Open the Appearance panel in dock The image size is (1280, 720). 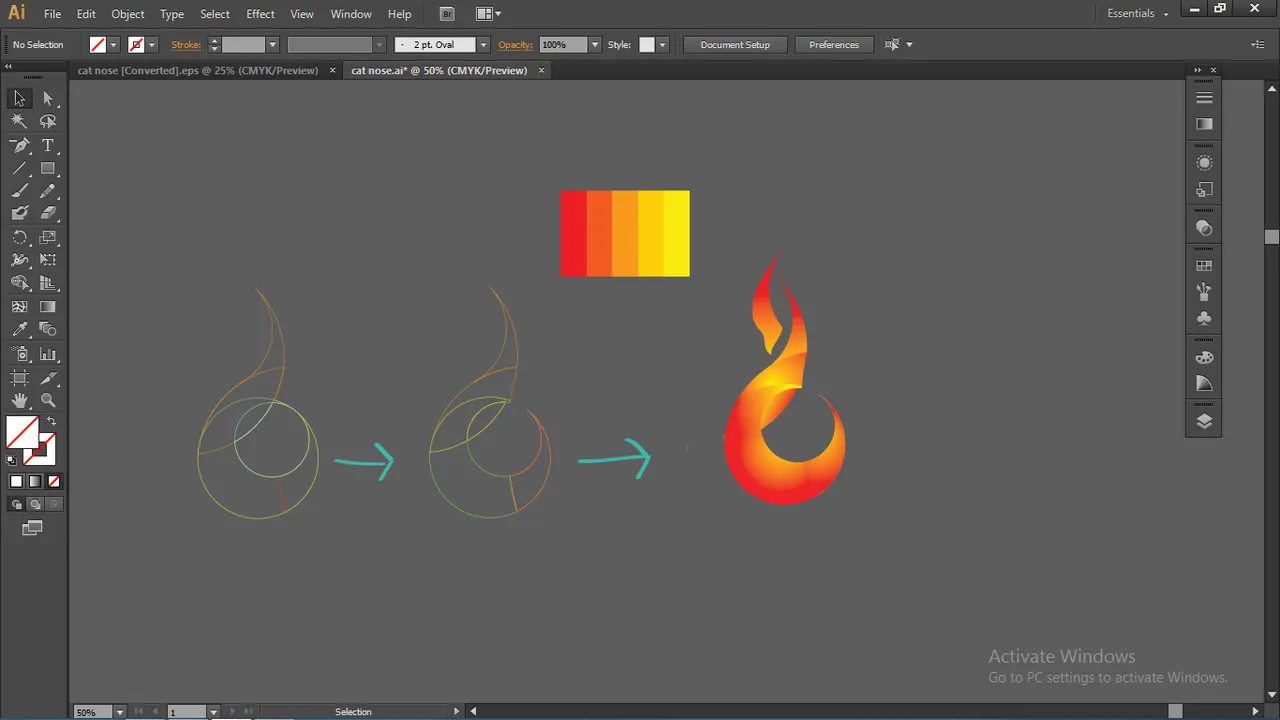(x=1204, y=163)
